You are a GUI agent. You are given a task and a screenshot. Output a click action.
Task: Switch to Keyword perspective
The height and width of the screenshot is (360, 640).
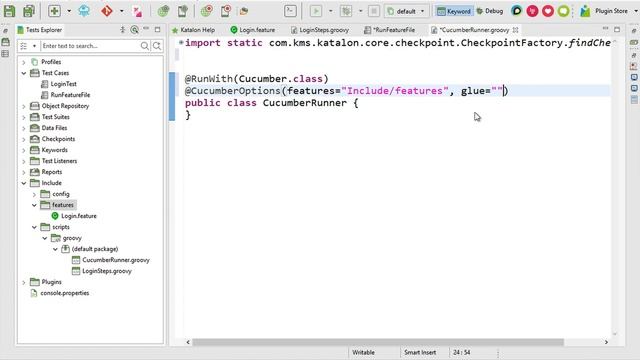point(453,11)
